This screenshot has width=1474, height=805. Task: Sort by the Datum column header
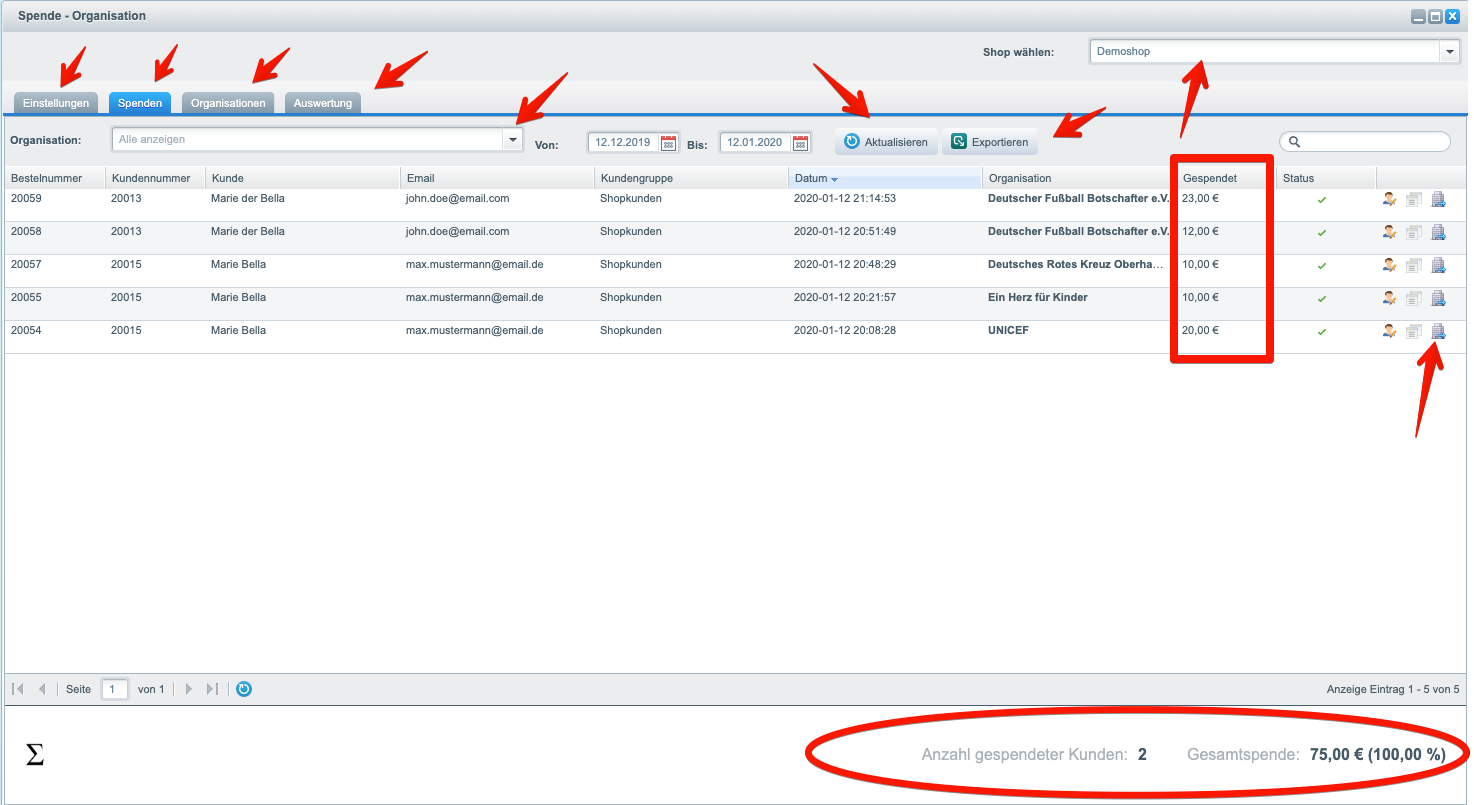[x=884, y=178]
